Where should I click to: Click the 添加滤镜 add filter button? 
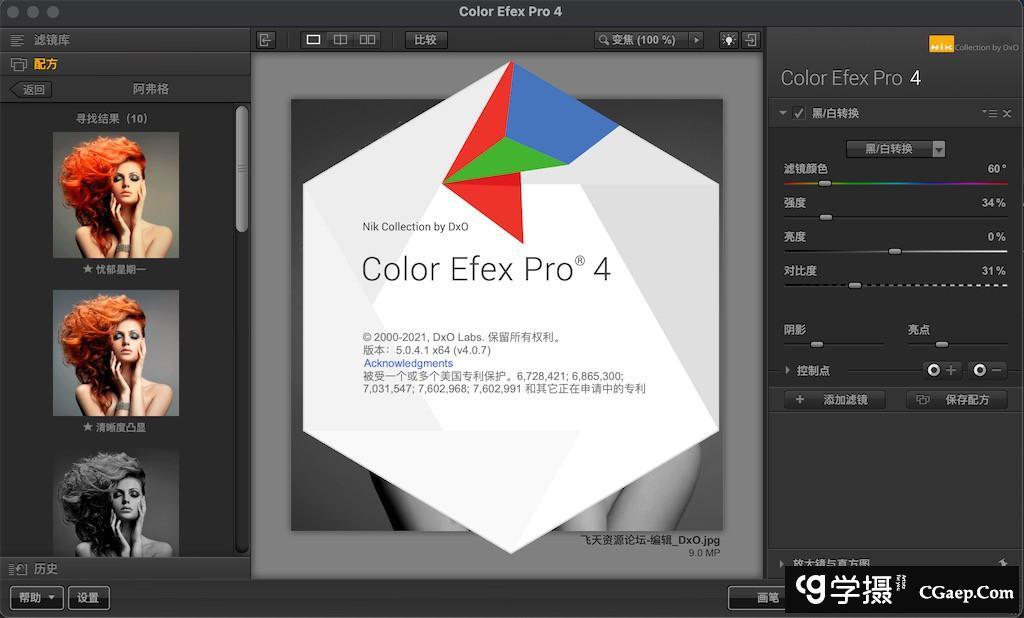[832, 400]
